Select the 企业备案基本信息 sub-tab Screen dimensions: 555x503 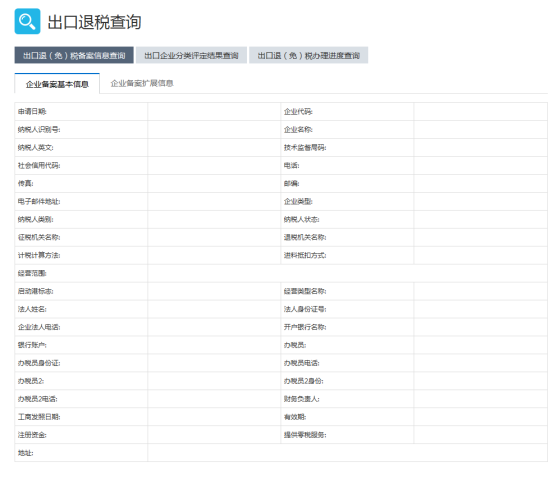(x=57, y=84)
